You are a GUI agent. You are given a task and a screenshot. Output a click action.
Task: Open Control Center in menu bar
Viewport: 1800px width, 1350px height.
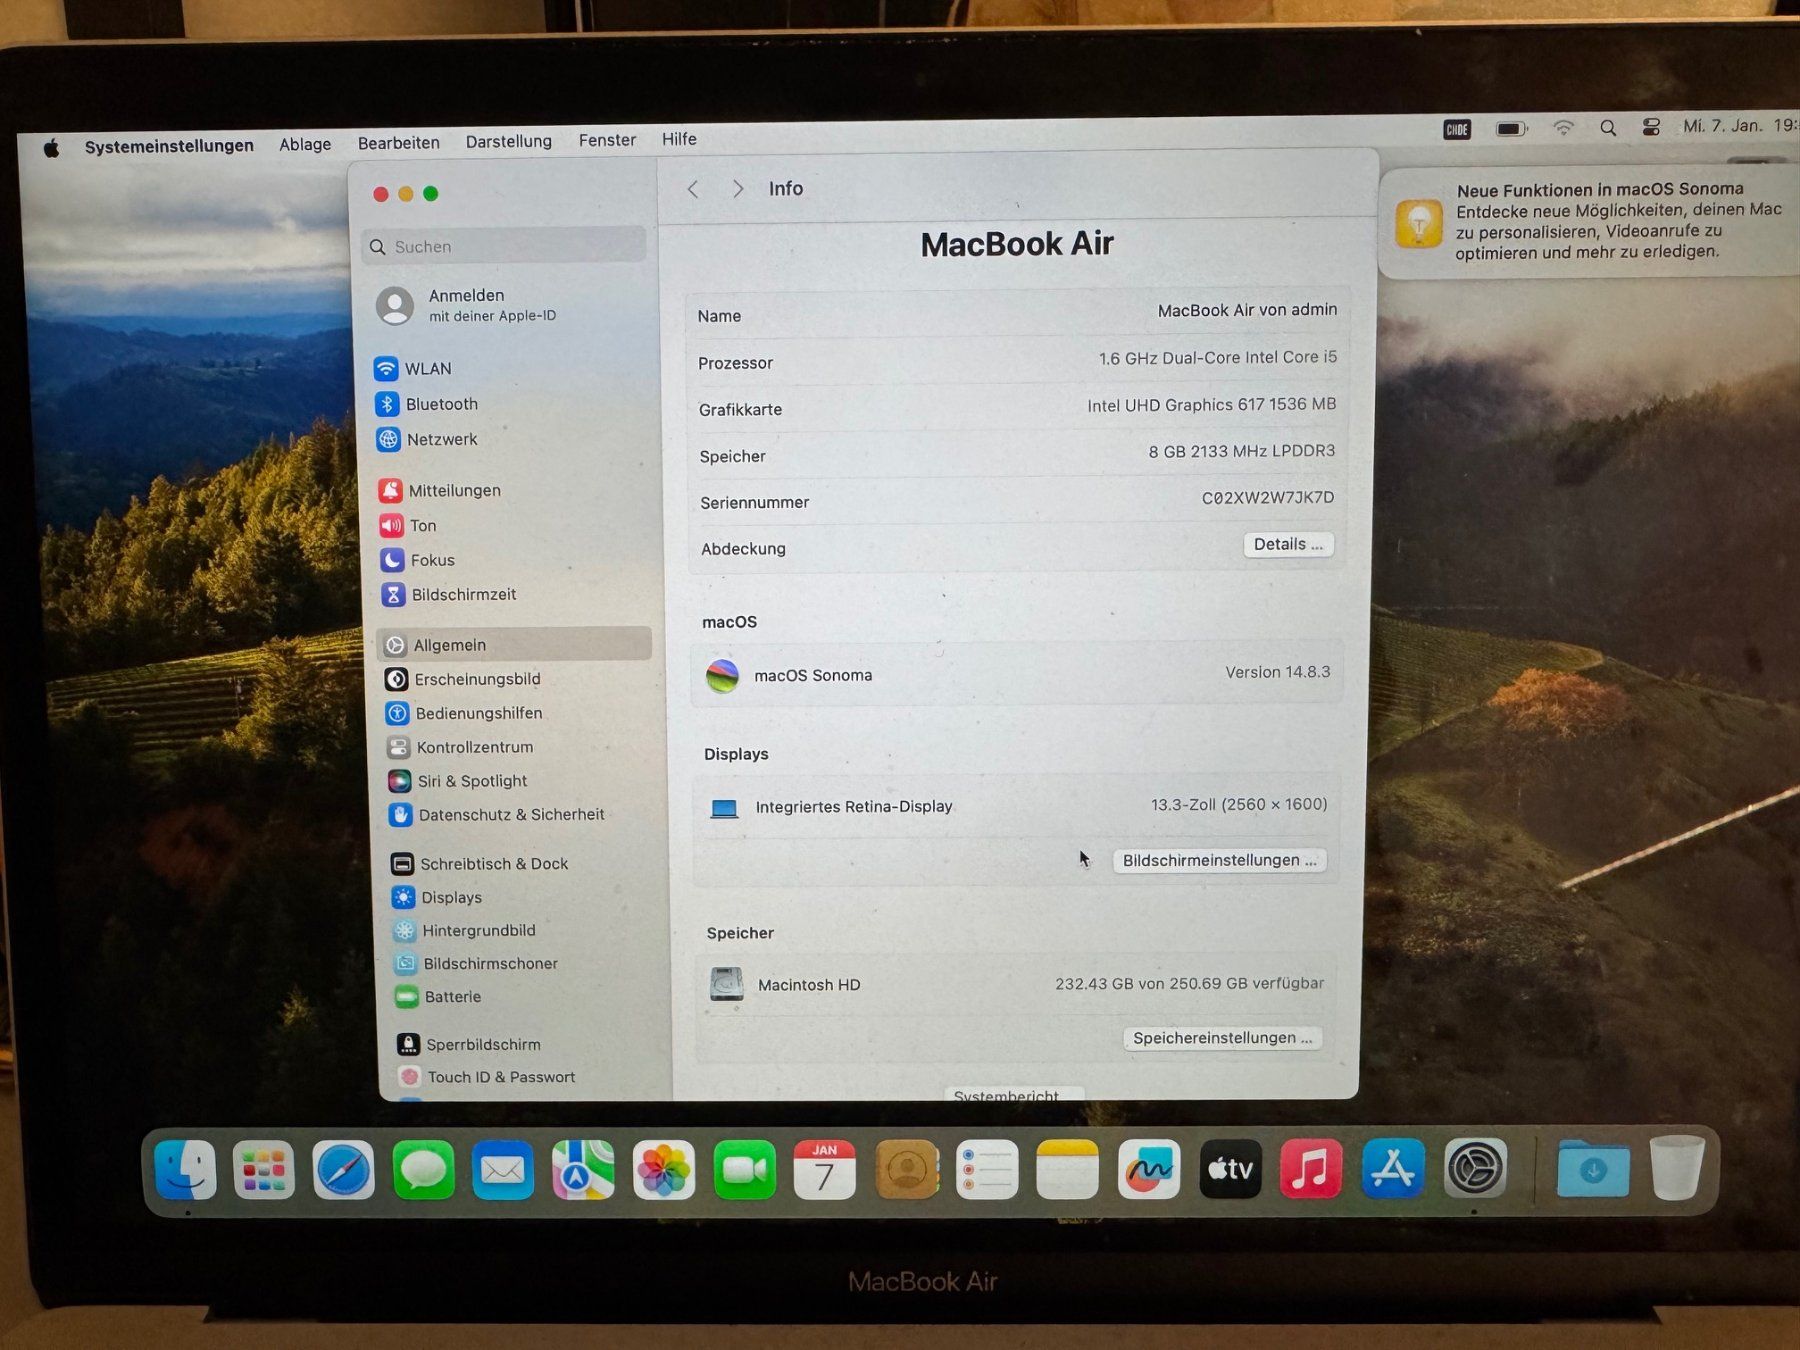[1651, 127]
